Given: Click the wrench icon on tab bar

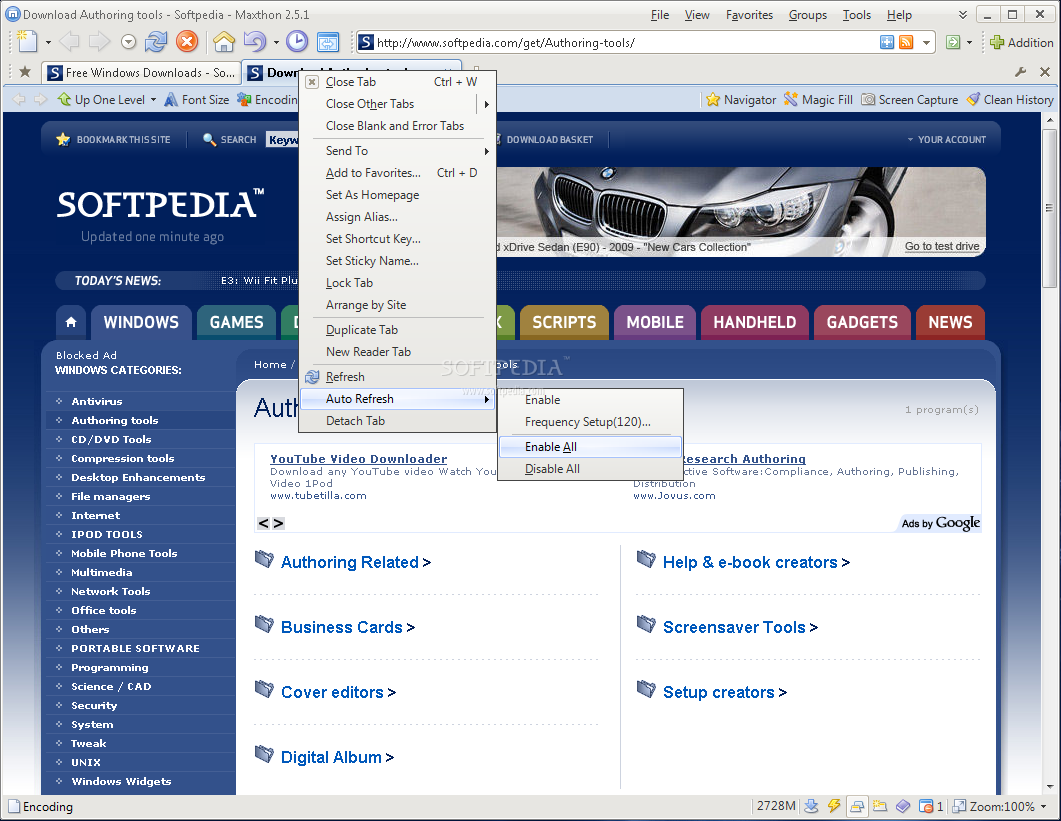Looking at the screenshot, I should click(1020, 72).
